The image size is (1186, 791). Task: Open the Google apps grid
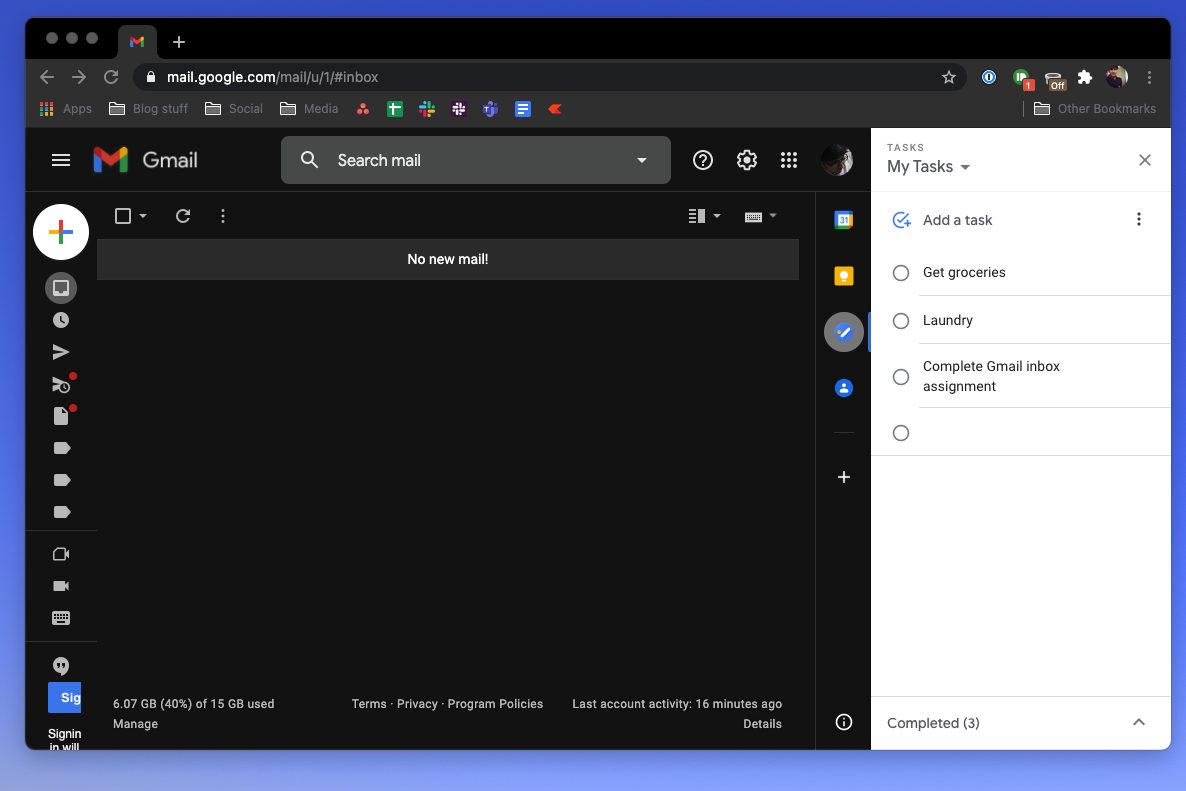coord(789,160)
